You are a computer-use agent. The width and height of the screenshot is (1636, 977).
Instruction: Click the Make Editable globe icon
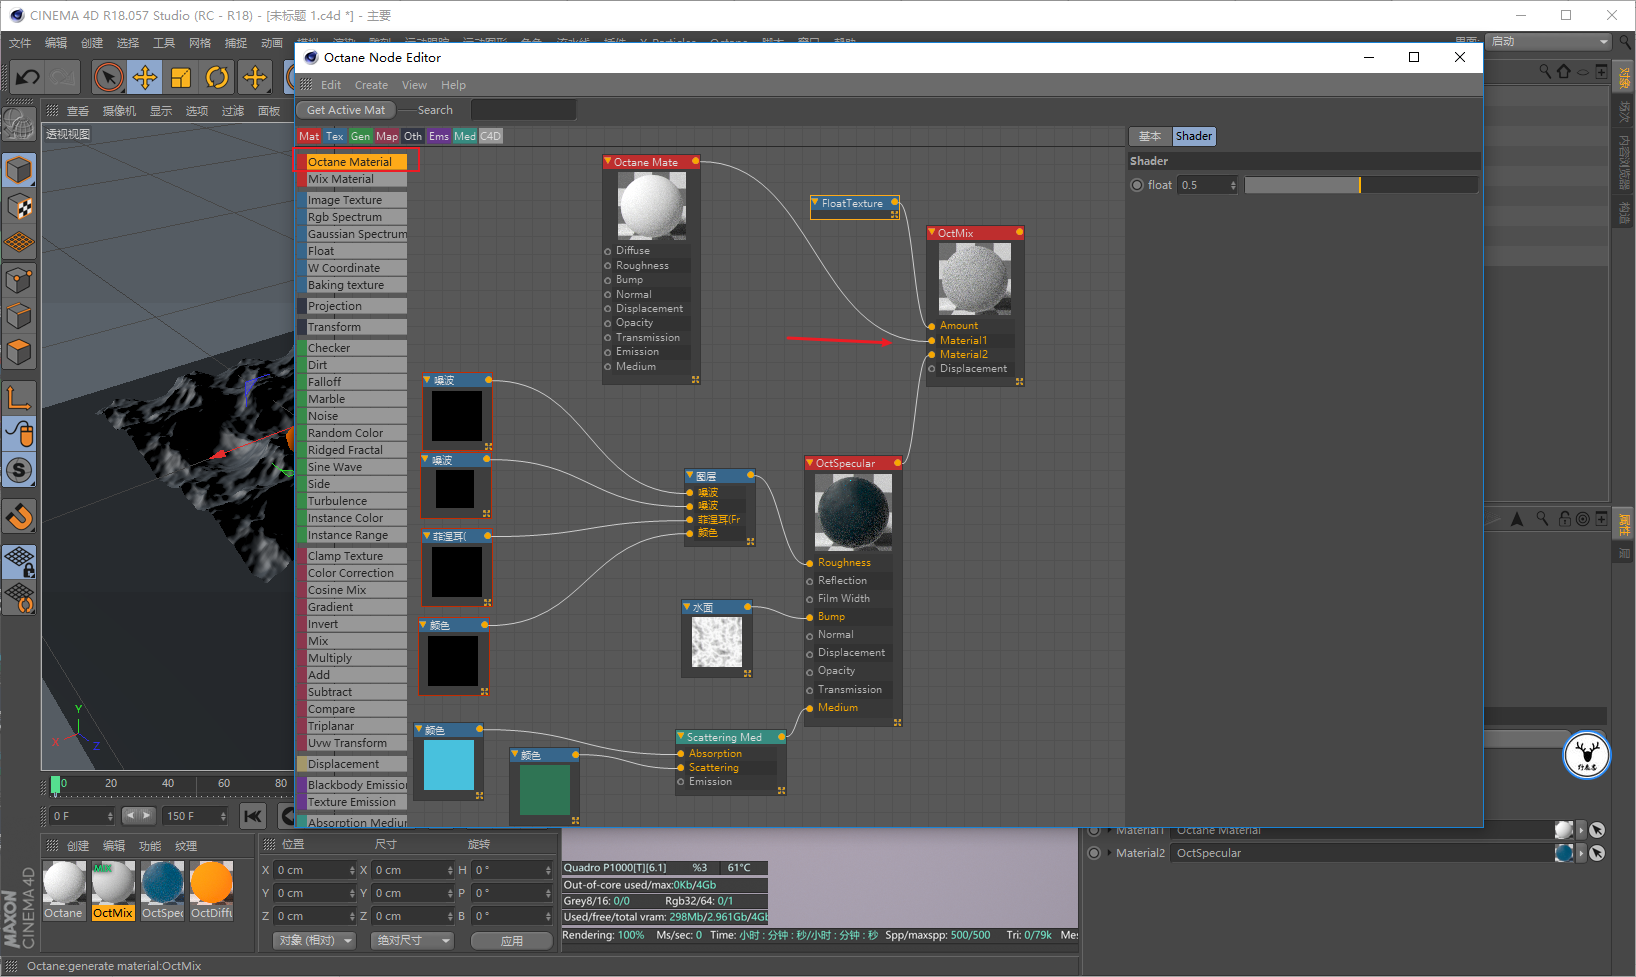(18, 125)
